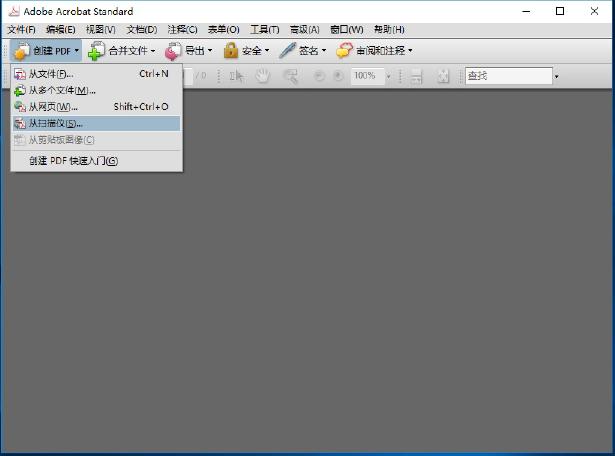Open the 文档(D) menu
This screenshot has height=456, width=615.
click(142, 30)
